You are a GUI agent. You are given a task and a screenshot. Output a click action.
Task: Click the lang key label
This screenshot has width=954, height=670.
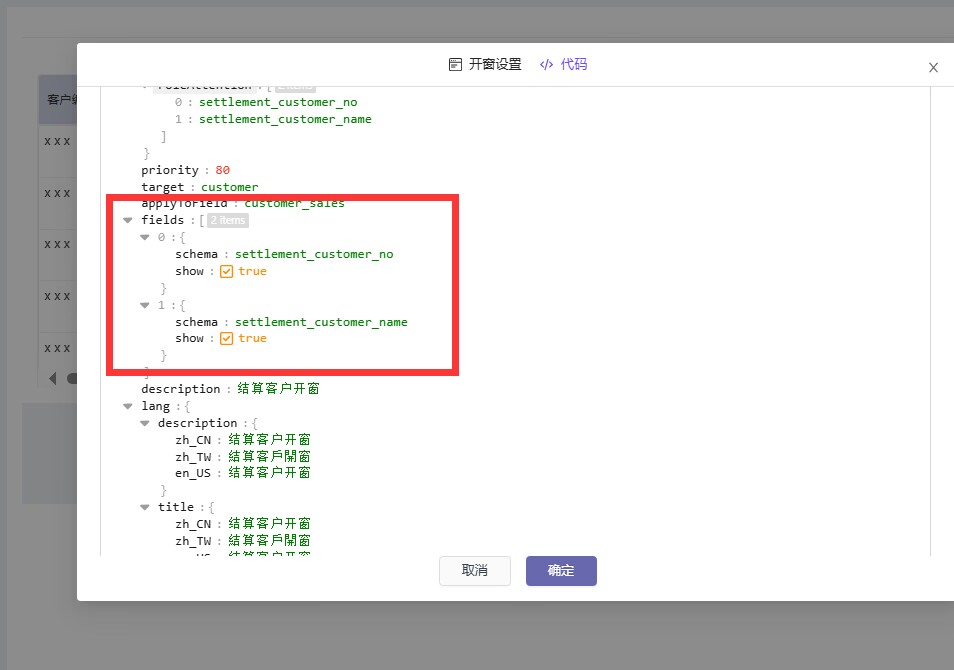pos(156,407)
